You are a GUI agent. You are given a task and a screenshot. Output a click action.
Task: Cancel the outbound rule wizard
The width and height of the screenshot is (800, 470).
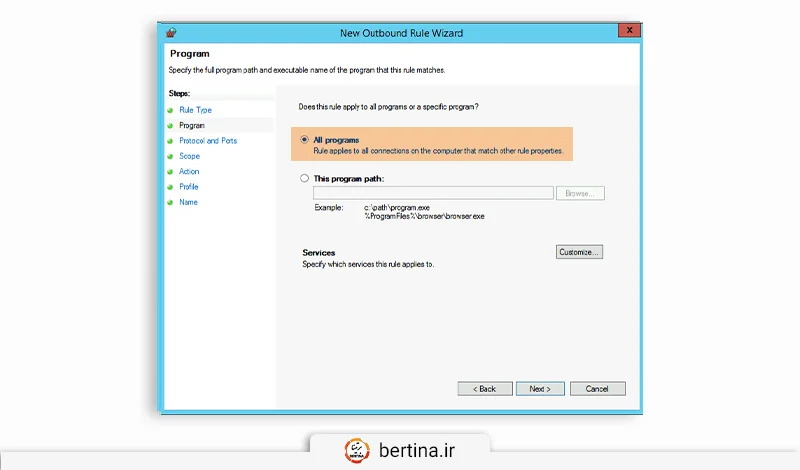coord(597,388)
